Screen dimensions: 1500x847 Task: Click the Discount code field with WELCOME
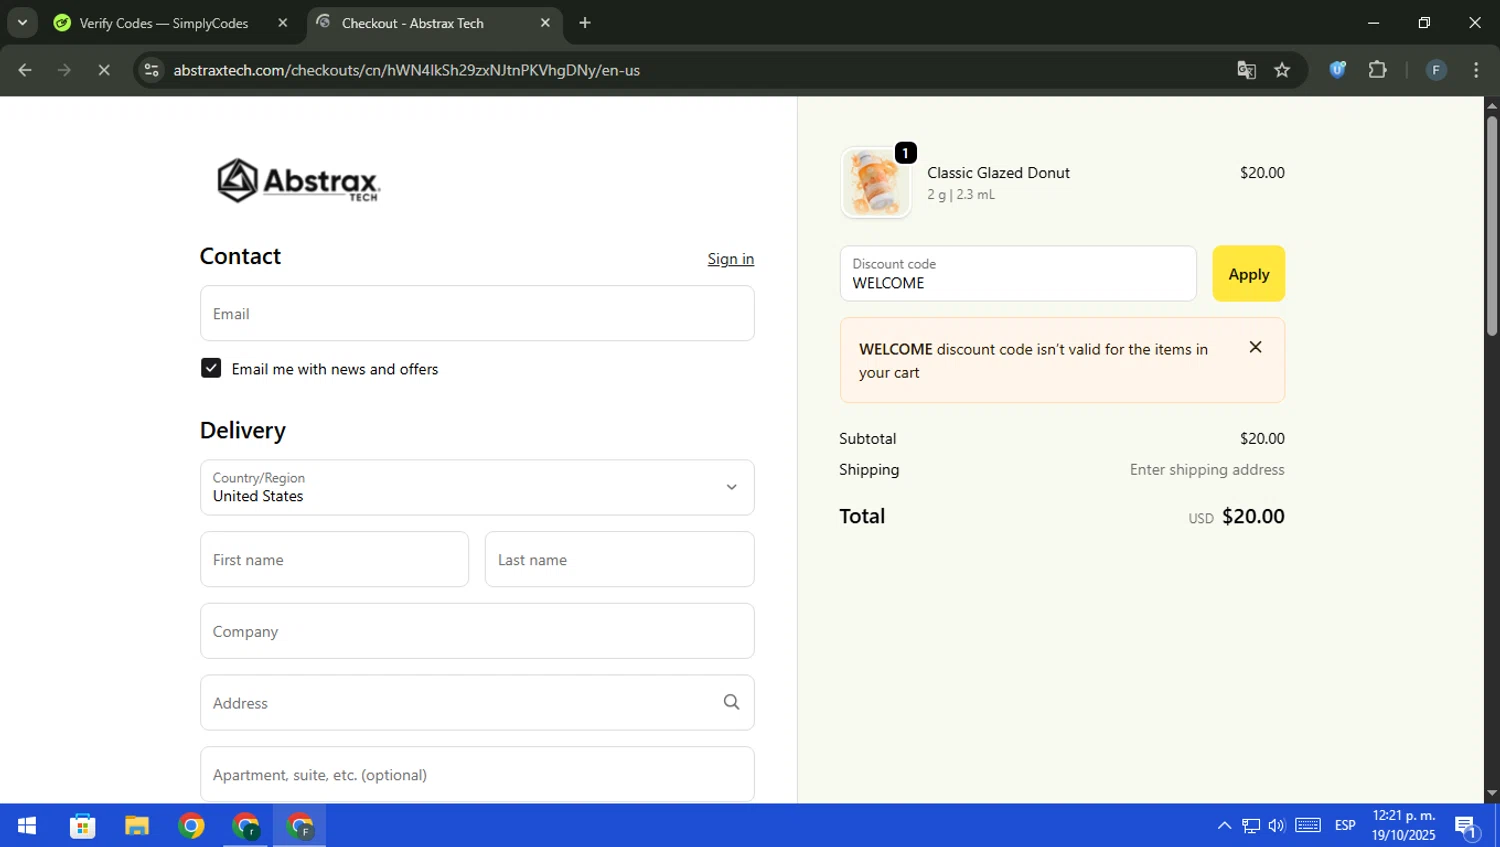coord(1018,274)
